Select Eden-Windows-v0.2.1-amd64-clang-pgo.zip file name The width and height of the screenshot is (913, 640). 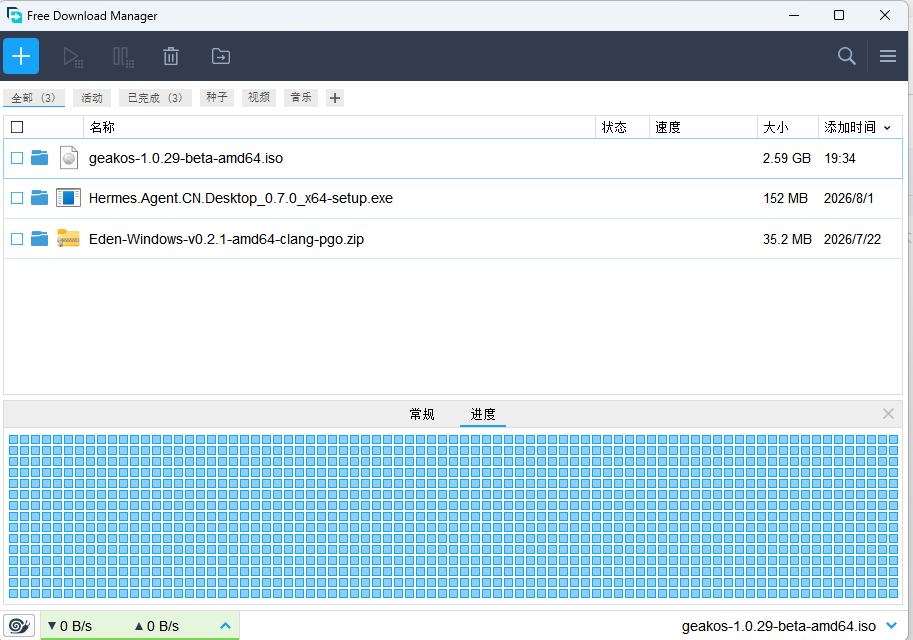(226, 239)
